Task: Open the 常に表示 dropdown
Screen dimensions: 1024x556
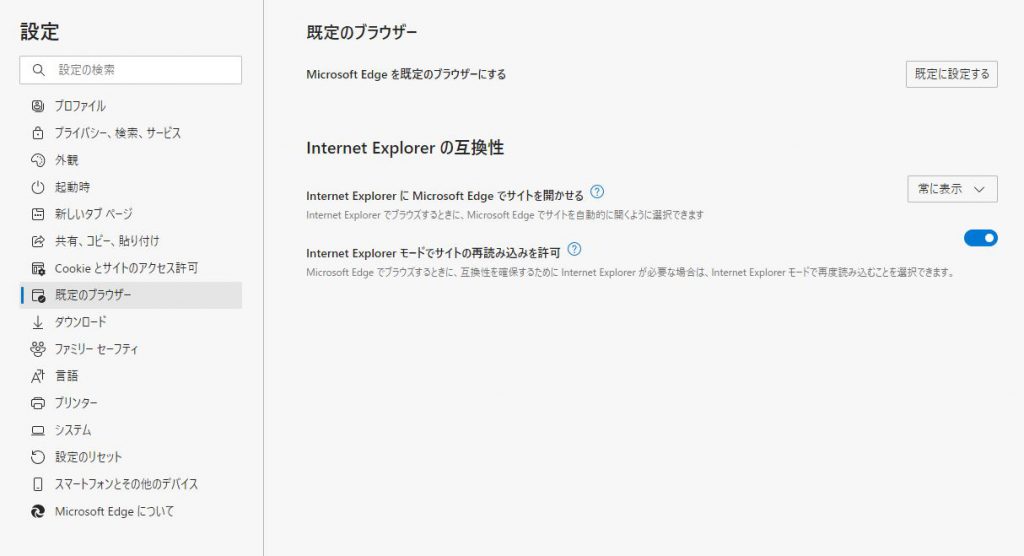Action: pyautogui.click(x=952, y=189)
